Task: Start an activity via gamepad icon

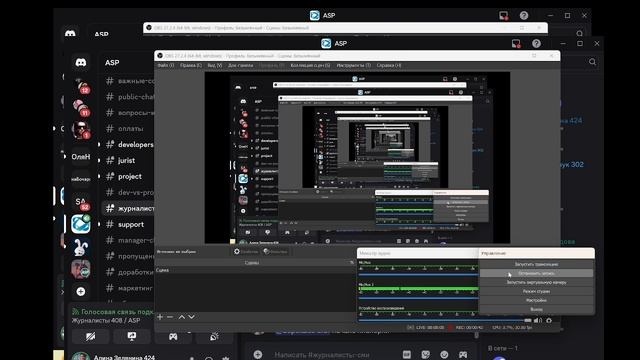Action: [173, 337]
